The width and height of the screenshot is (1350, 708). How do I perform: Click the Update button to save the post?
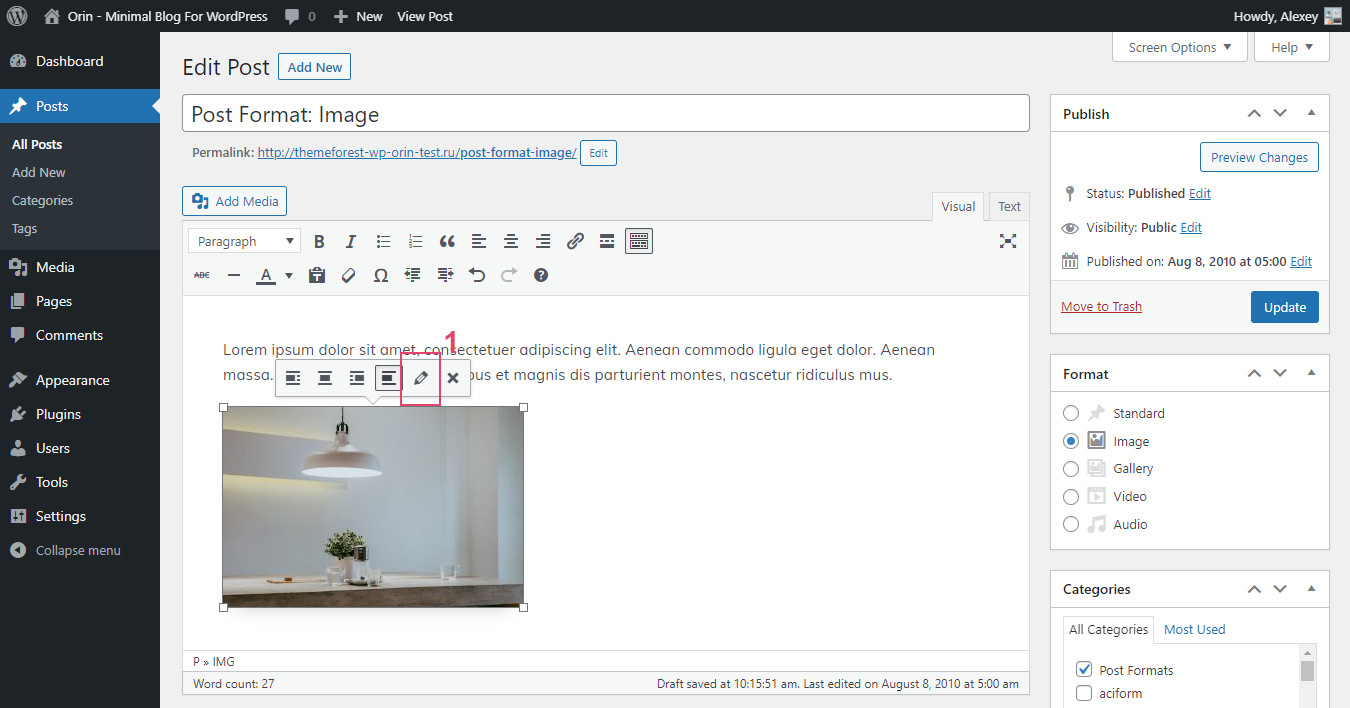(1284, 306)
